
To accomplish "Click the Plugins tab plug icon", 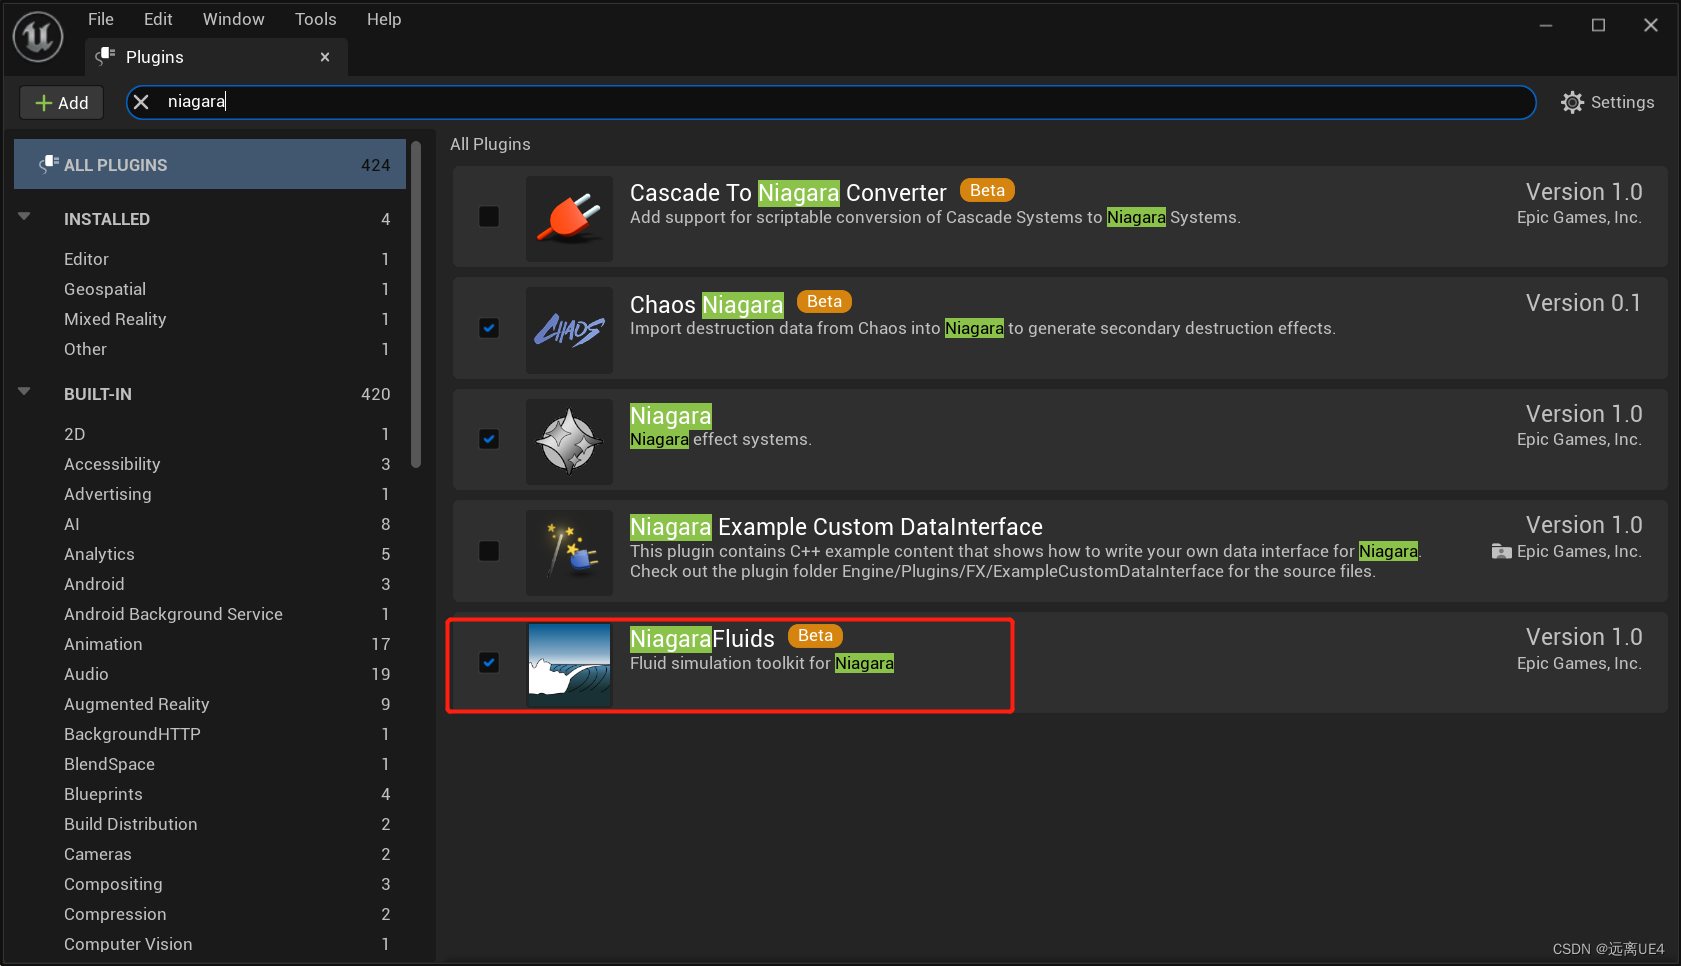I will pyautogui.click(x=105, y=57).
